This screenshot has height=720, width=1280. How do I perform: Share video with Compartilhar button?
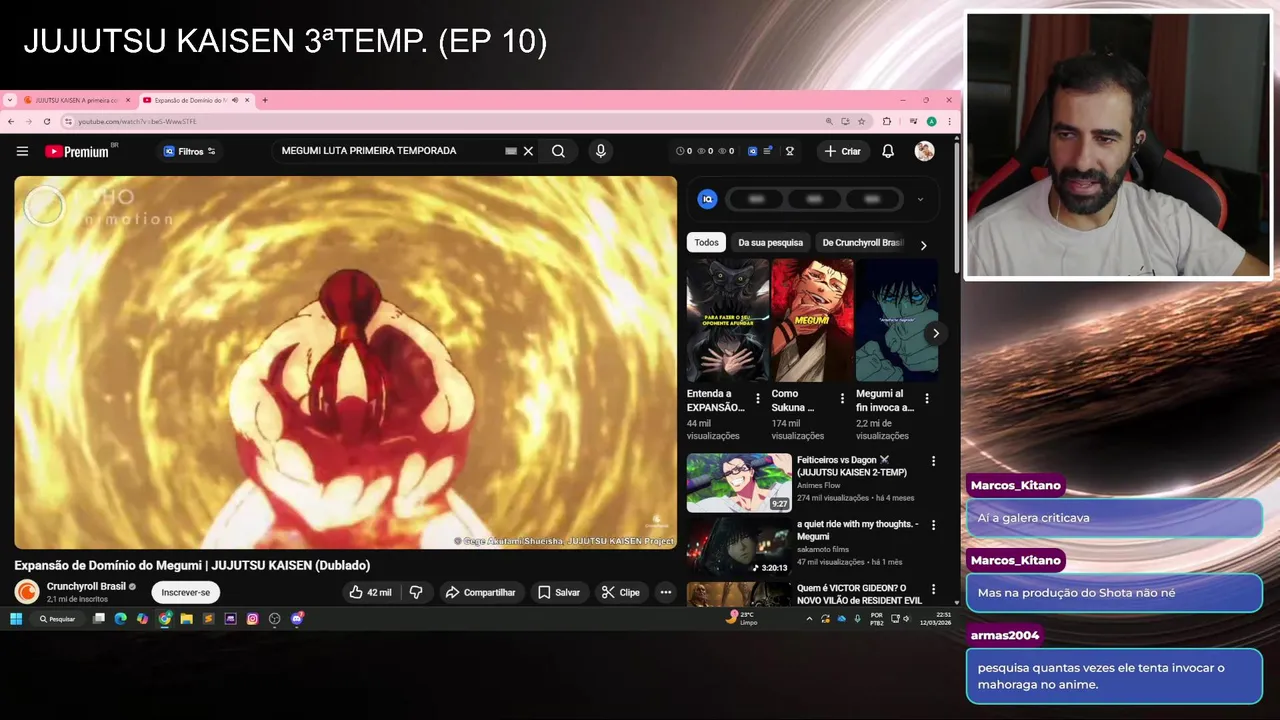[480, 592]
